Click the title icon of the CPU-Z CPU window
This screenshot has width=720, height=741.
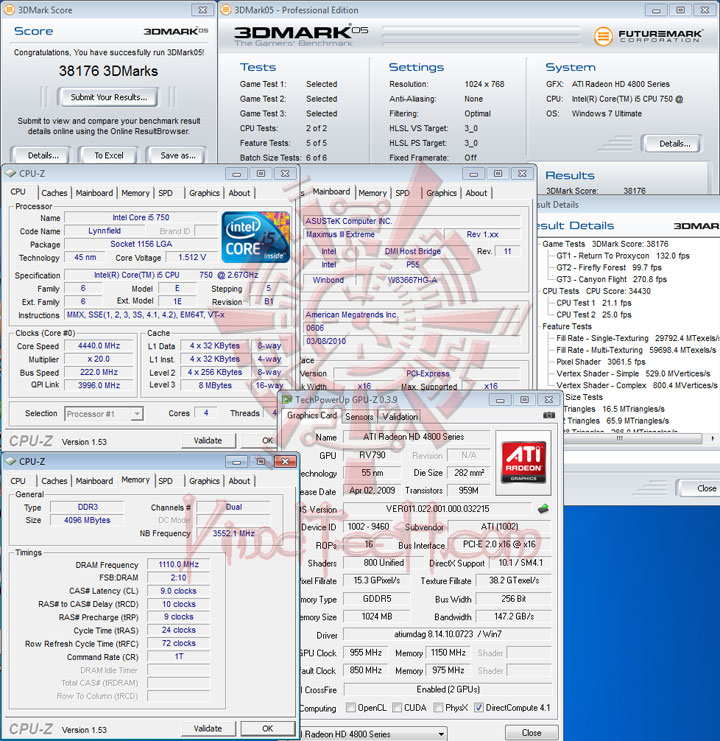(x=11, y=173)
